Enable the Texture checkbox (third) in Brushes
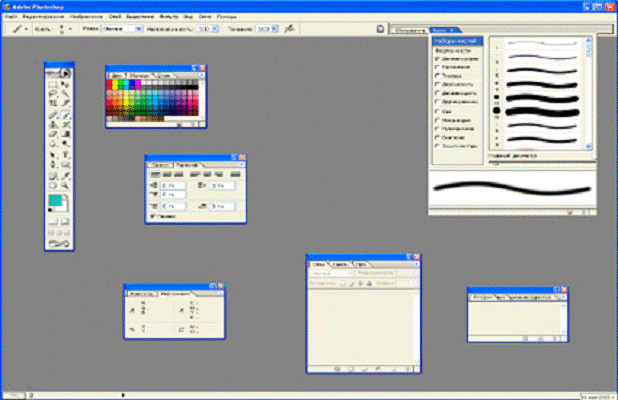618x400 pixels. coord(437,75)
